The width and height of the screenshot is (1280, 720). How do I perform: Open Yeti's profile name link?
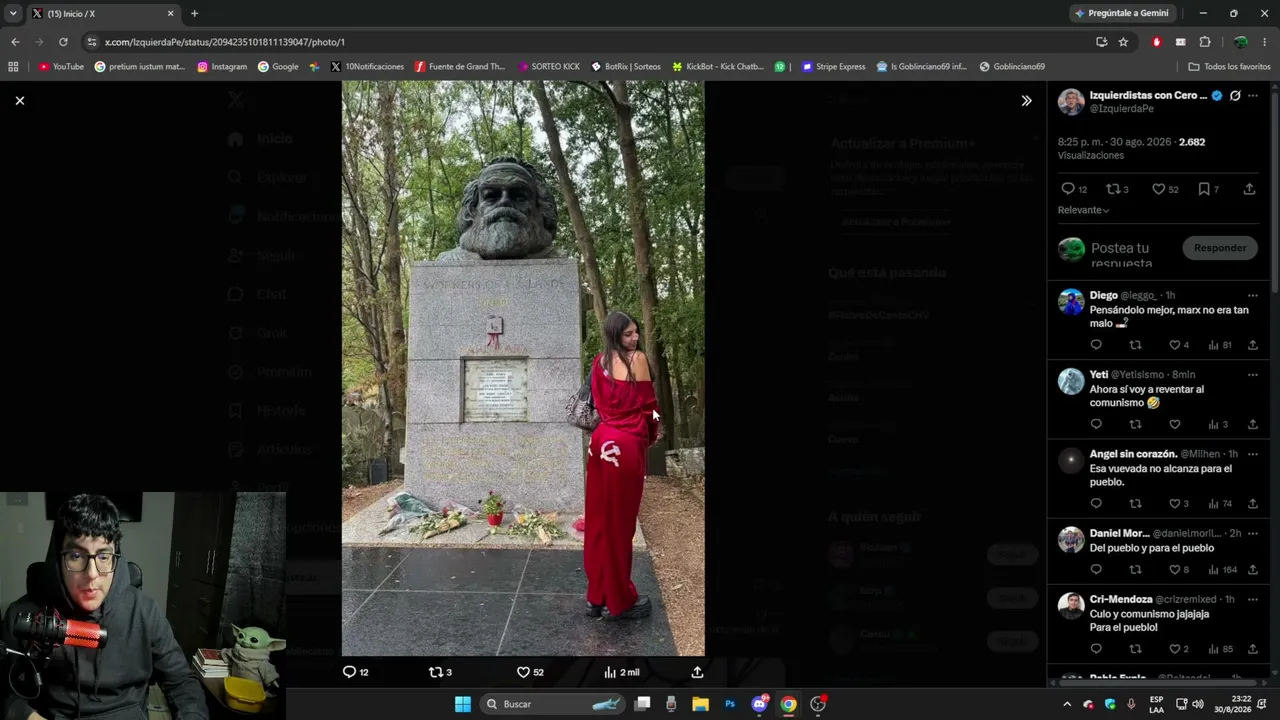[1099, 375]
